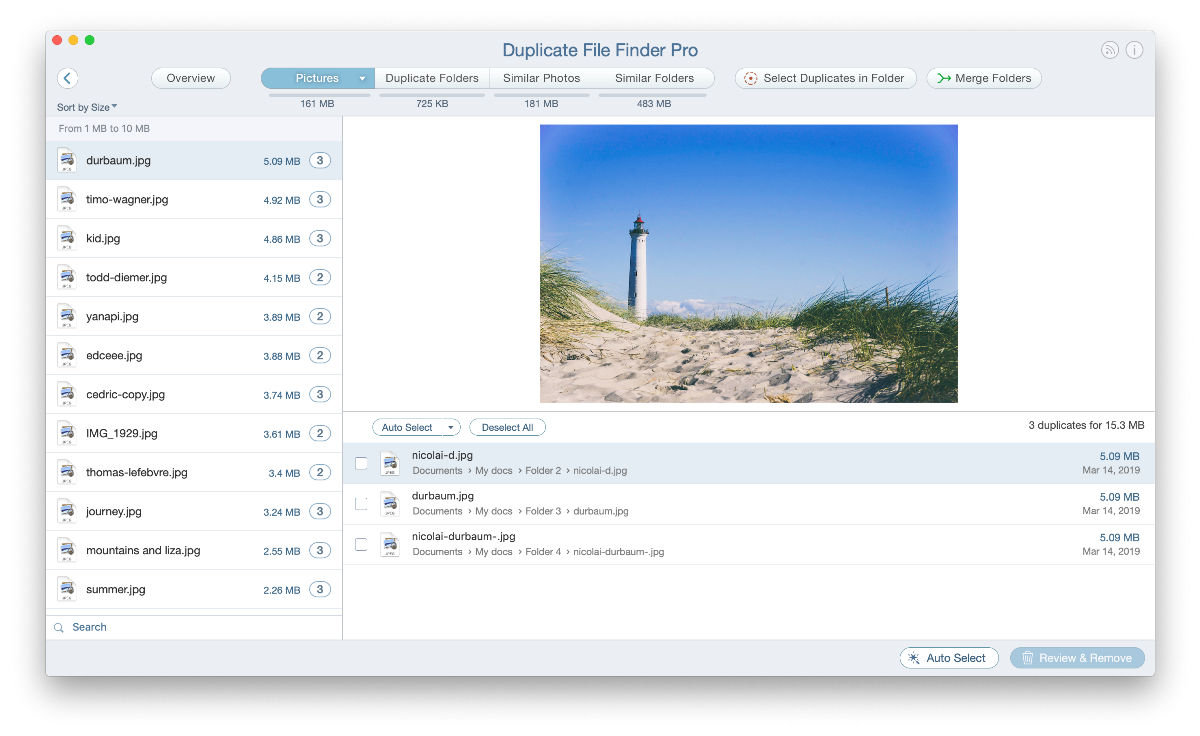Click duplicate count badge for durbaum.jpg

click(x=320, y=160)
